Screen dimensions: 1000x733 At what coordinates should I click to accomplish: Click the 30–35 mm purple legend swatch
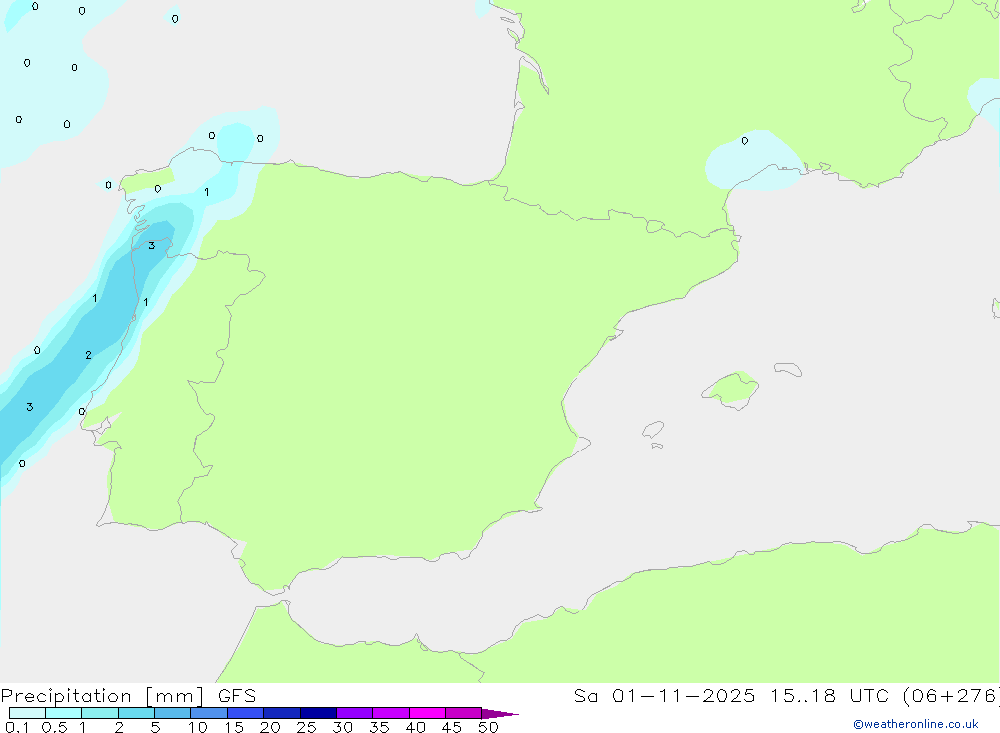[354, 713]
